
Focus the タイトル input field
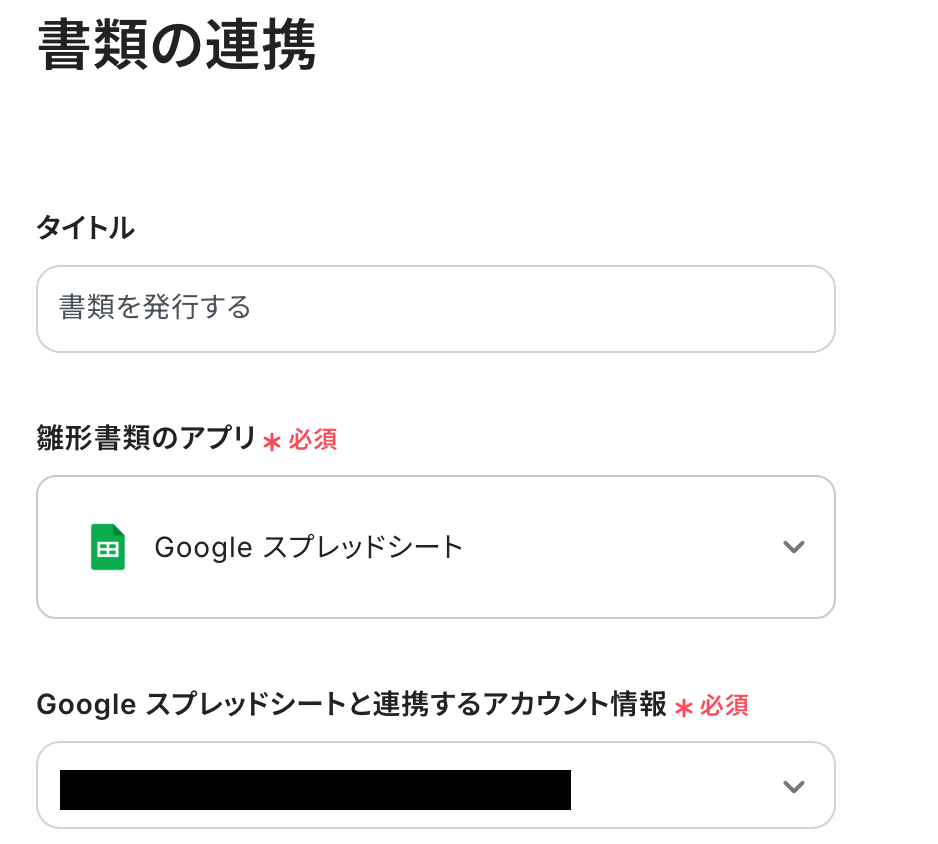click(435, 308)
